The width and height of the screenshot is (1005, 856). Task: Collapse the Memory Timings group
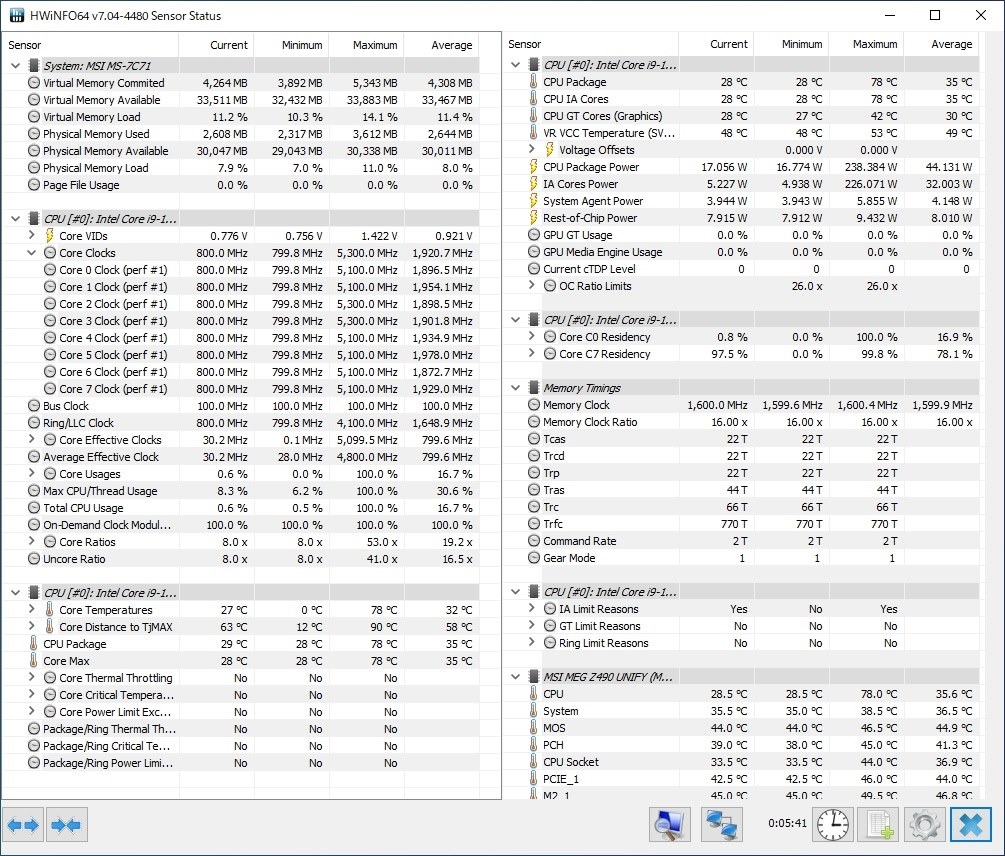click(x=515, y=388)
